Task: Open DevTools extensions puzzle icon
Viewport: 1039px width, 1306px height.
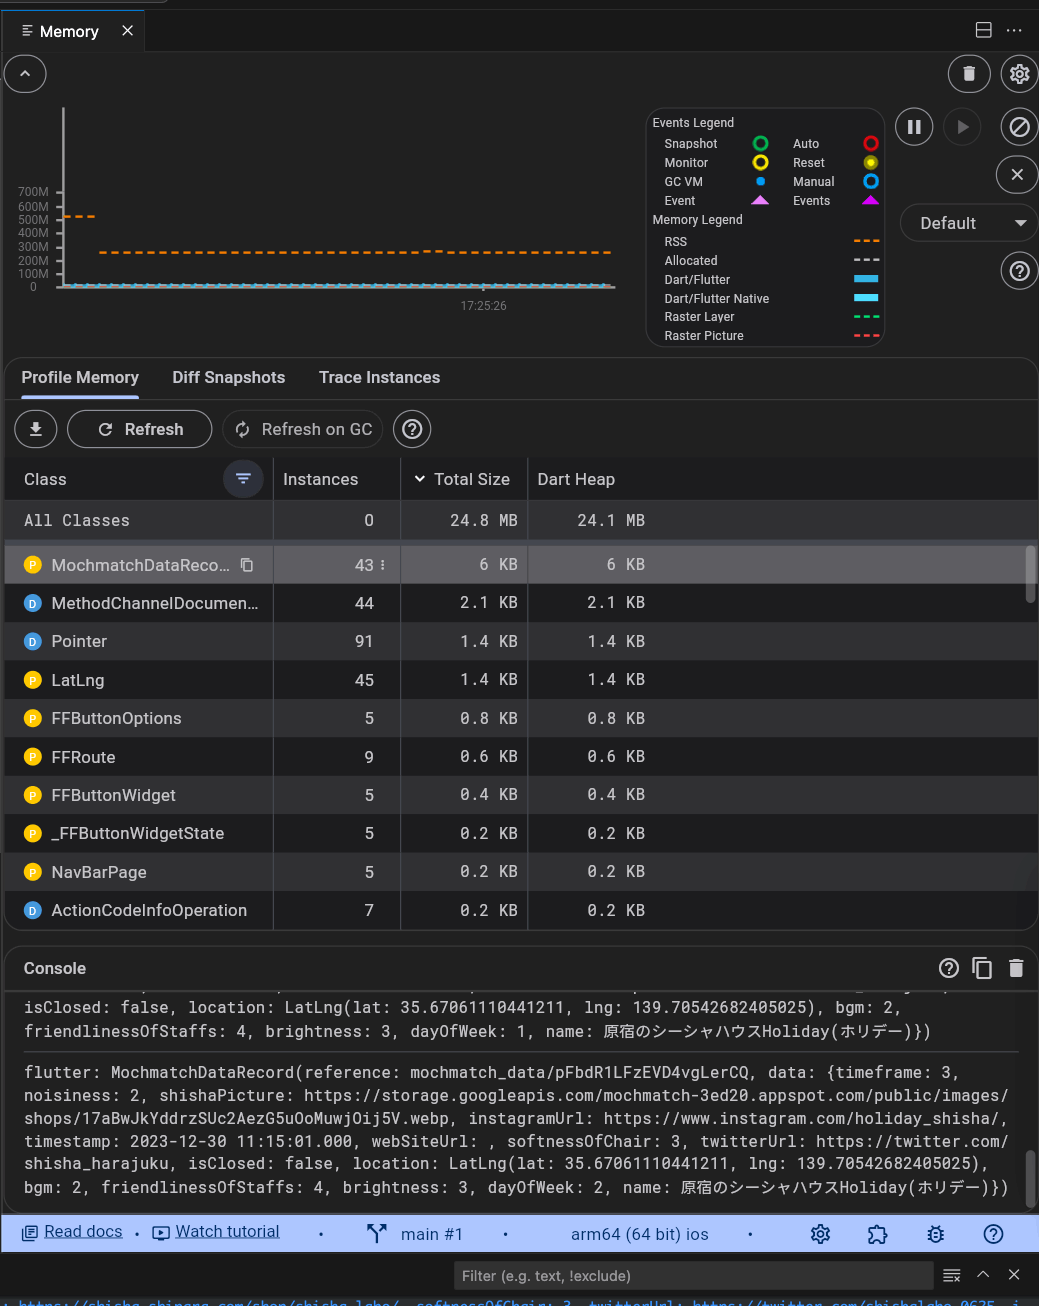Action: (878, 1234)
